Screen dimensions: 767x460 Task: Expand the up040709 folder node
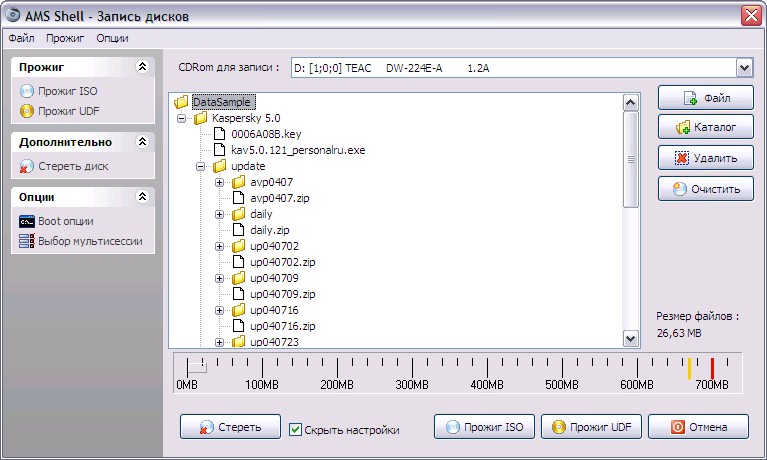[220, 278]
